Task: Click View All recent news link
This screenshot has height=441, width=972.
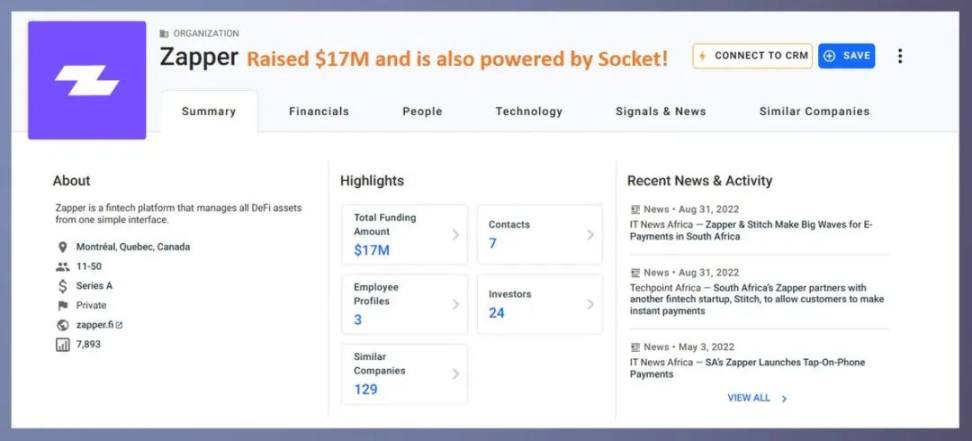Action: tap(749, 398)
